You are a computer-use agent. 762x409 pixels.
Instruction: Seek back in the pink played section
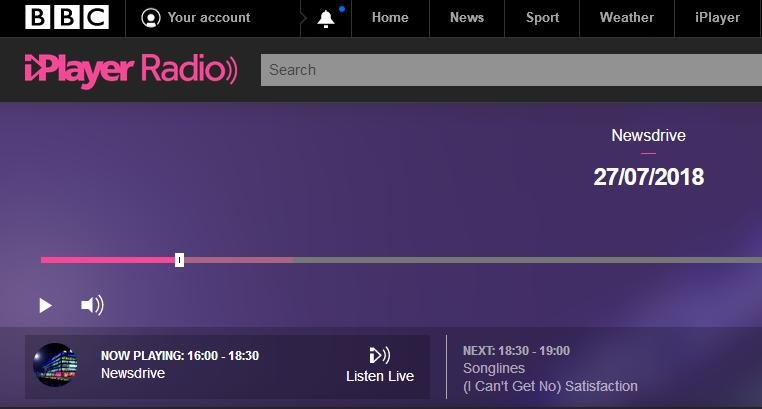[108, 260]
